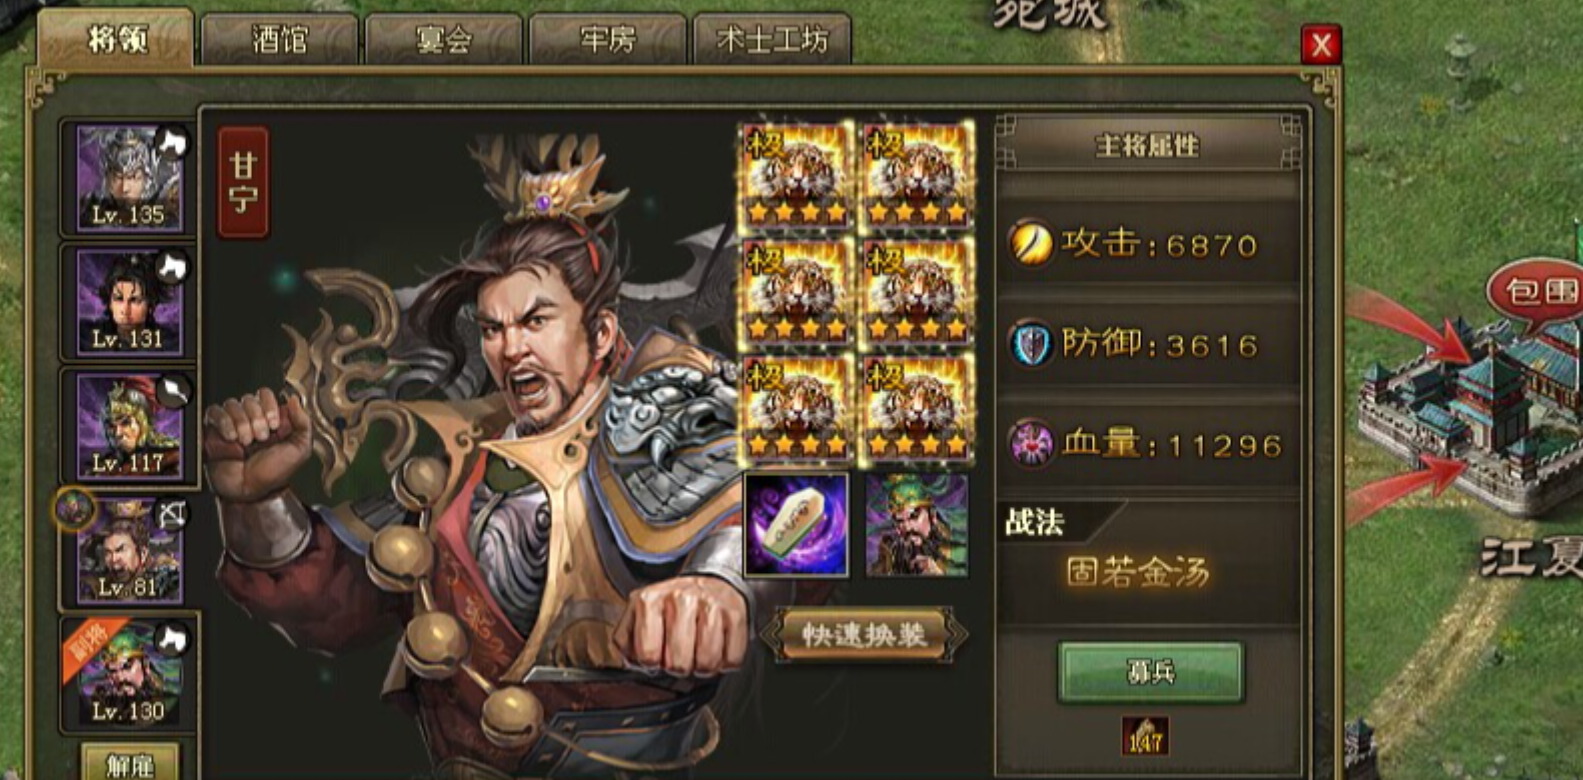Select the bottom-right tiger equipment slot

[x=917, y=410]
